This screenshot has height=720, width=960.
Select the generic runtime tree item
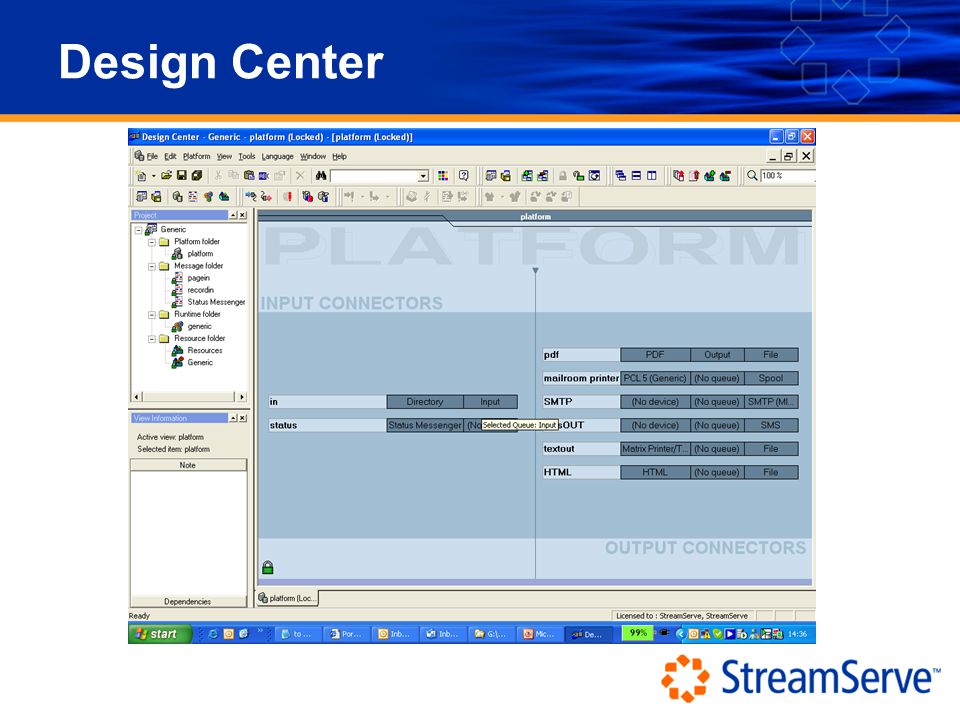200,326
